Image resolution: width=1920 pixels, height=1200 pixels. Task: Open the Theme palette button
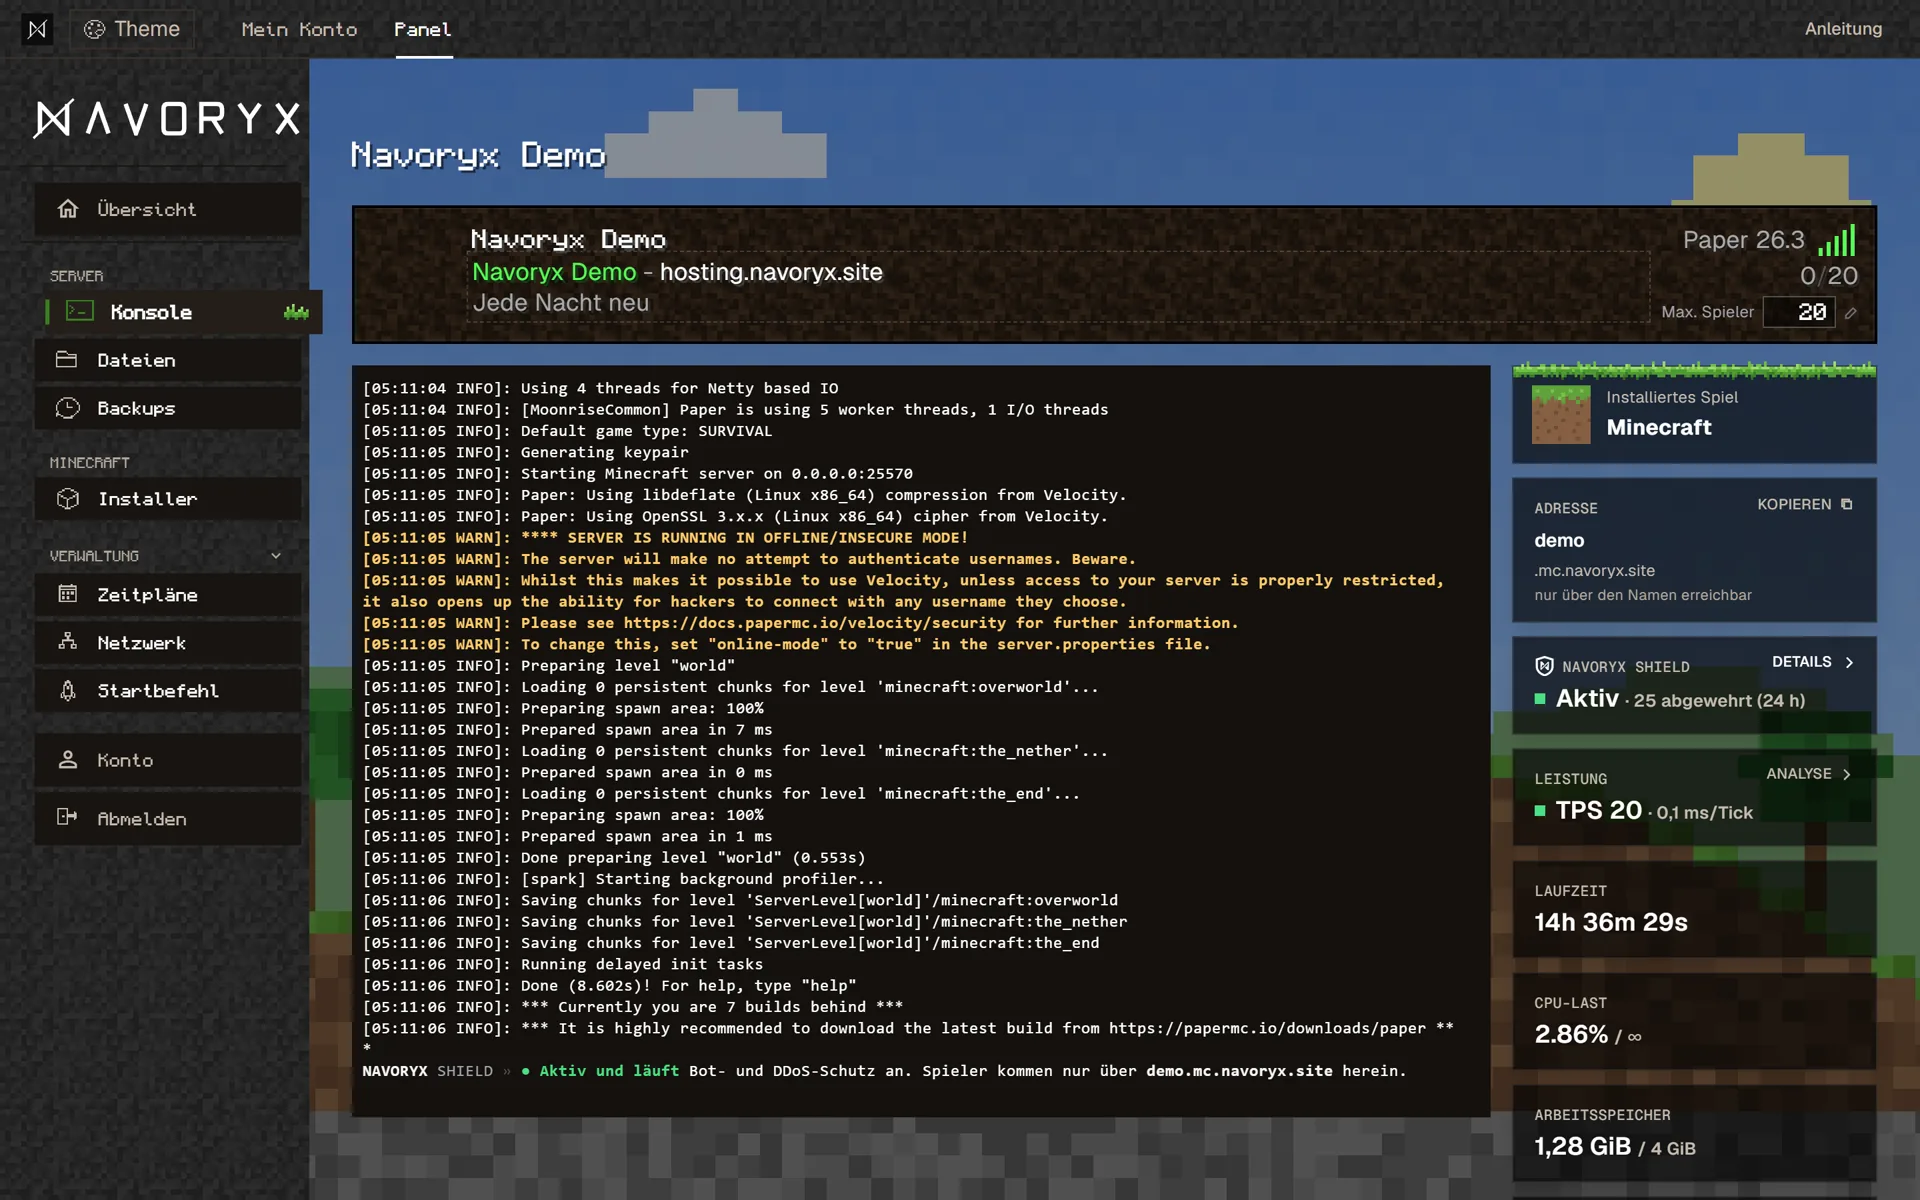pos(132,29)
